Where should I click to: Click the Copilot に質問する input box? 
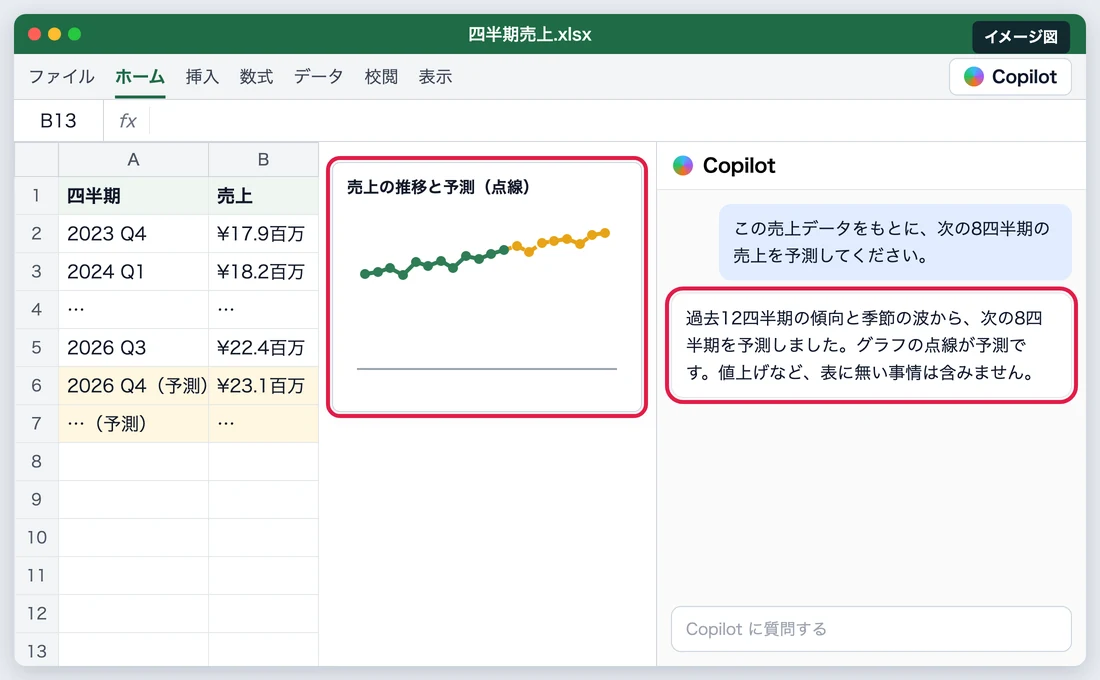(871, 629)
